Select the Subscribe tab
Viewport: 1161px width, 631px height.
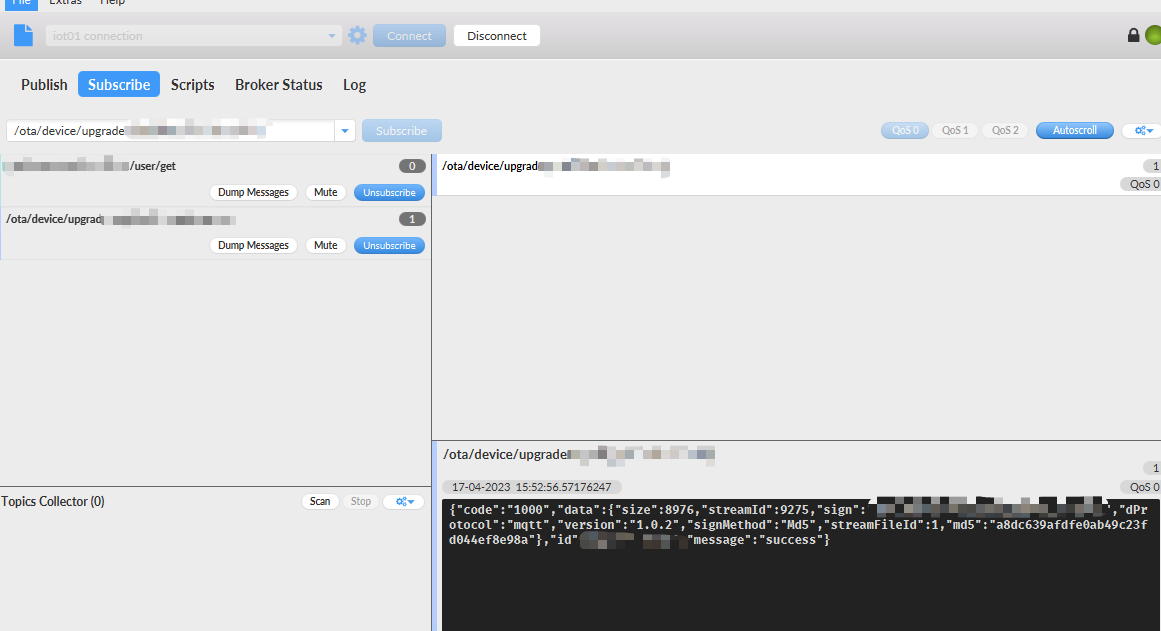118,84
